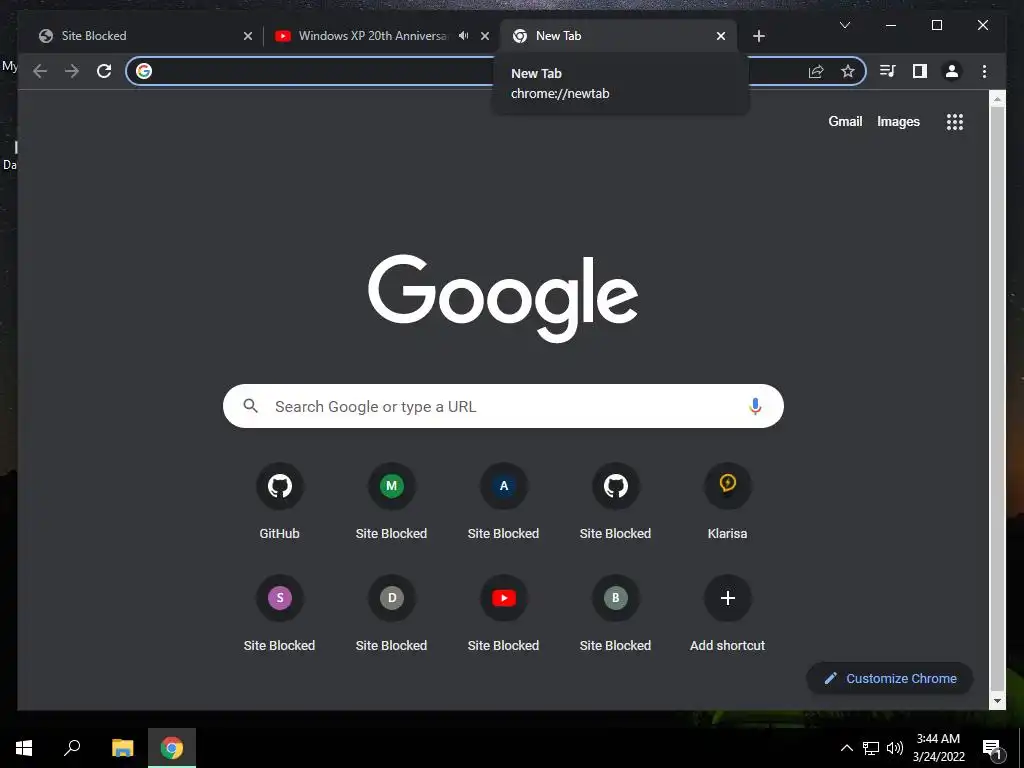
Task: Open Chrome's three-dot menu
Action: click(x=984, y=71)
